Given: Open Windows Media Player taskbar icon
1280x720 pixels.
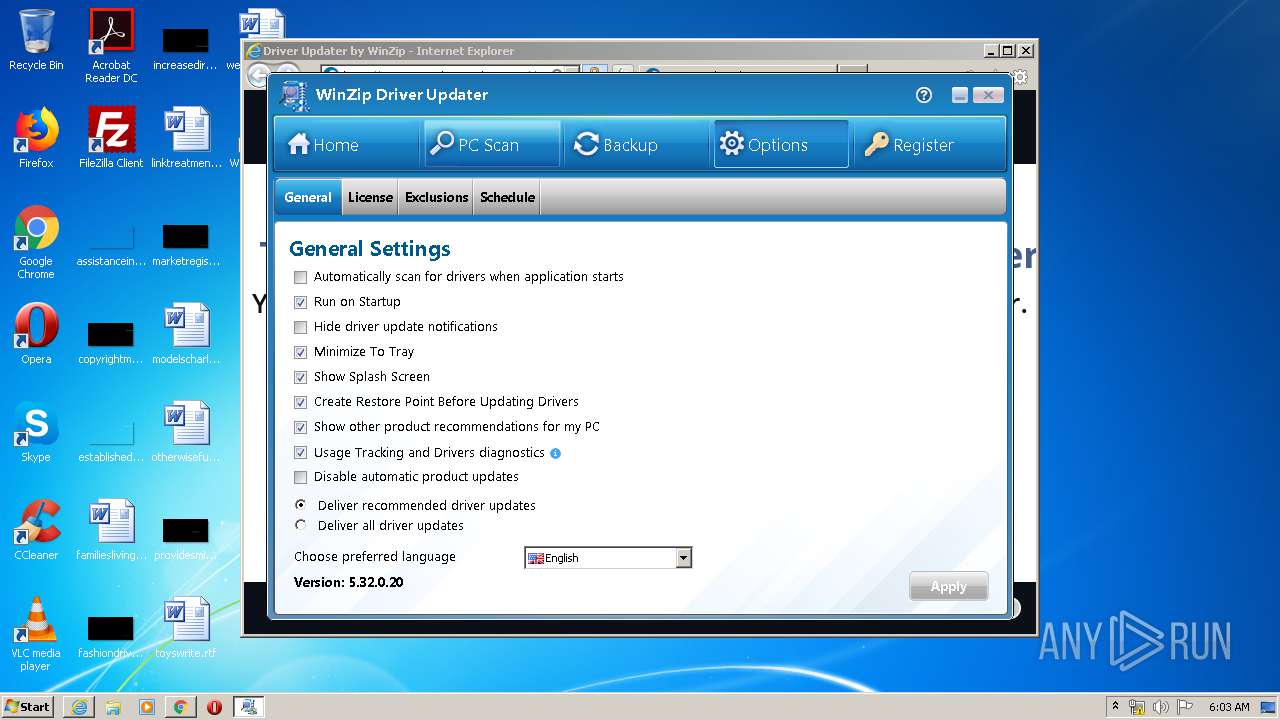Looking at the screenshot, I should click(147, 707).
